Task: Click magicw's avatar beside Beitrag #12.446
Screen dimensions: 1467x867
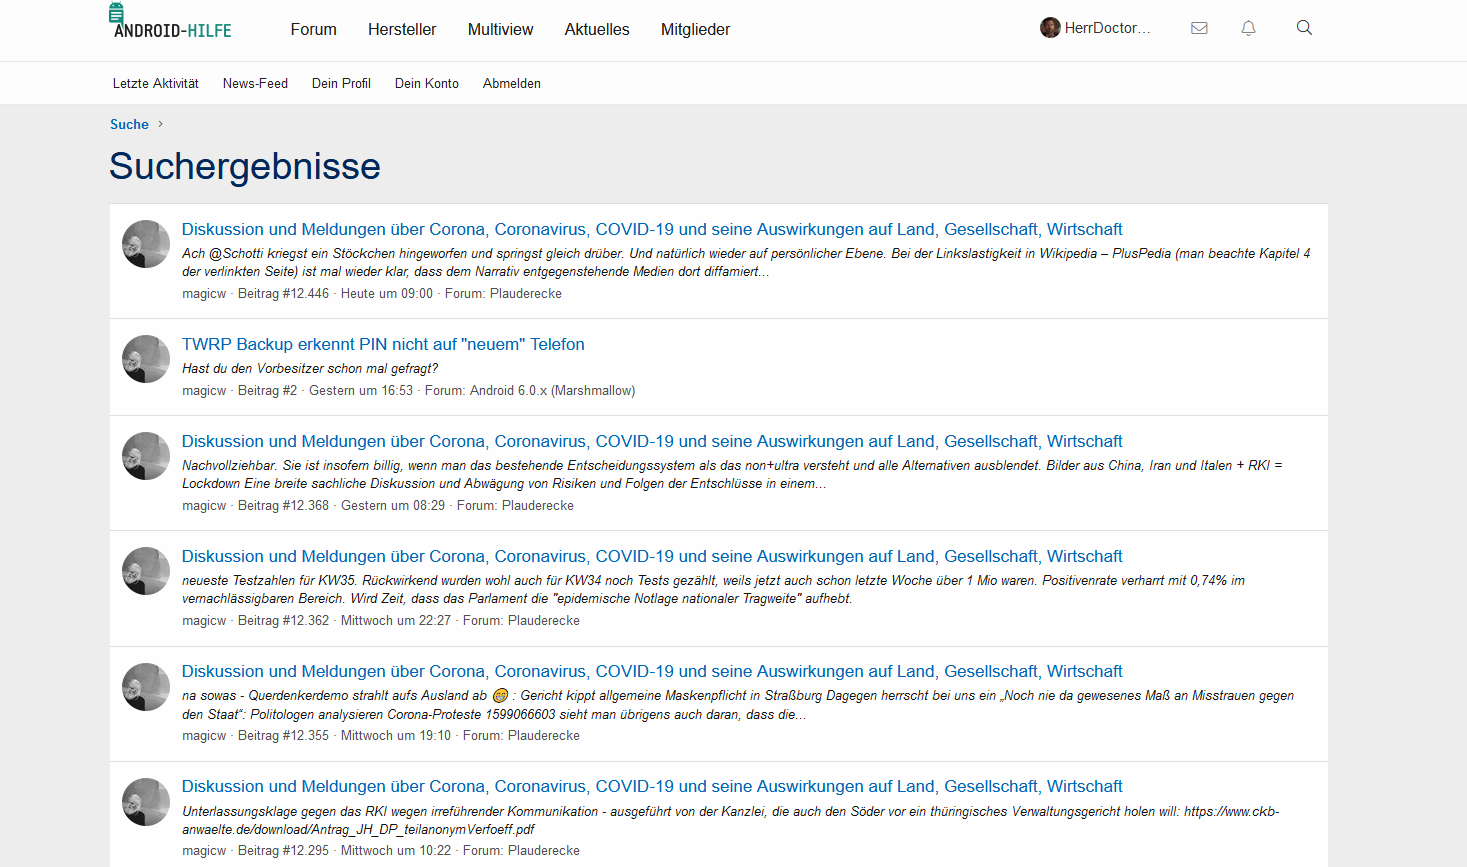Action: [146, 244]
